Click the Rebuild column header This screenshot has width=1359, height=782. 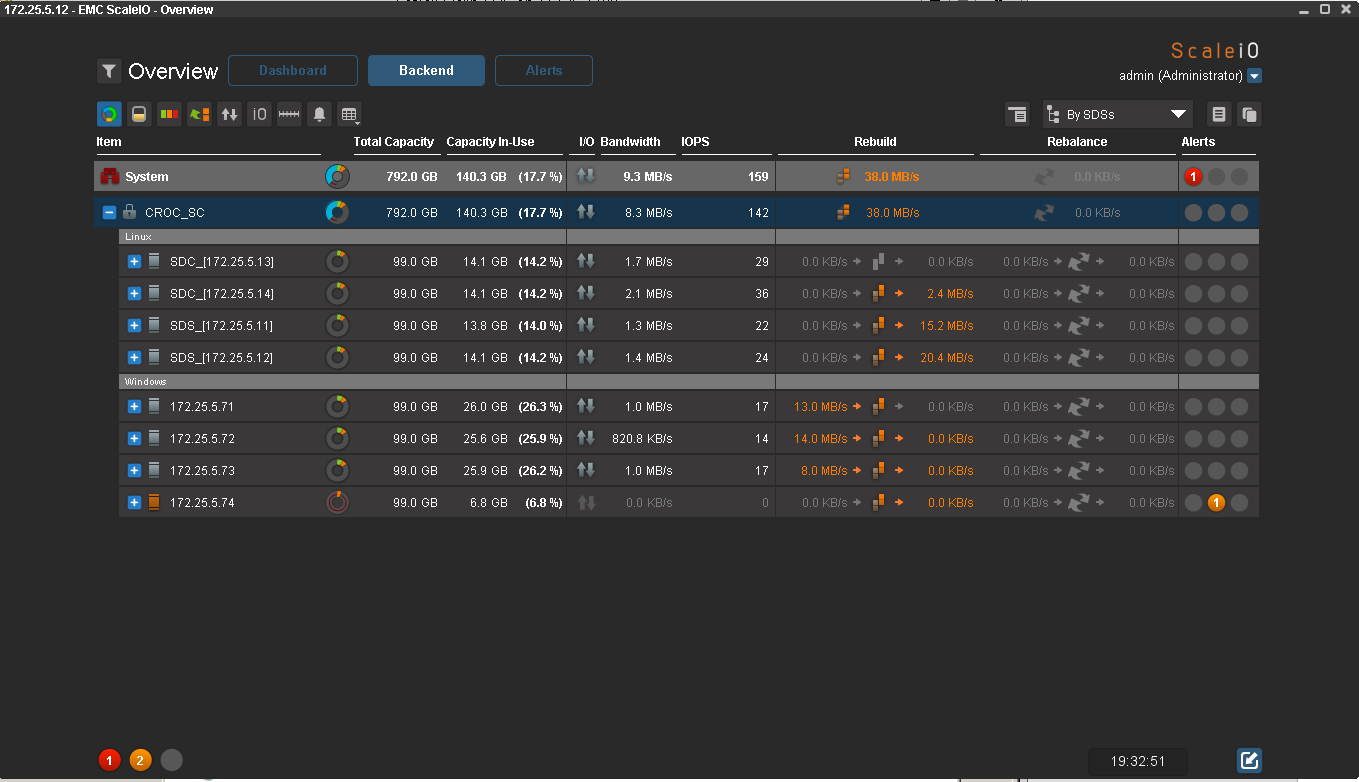coord(875,142)
